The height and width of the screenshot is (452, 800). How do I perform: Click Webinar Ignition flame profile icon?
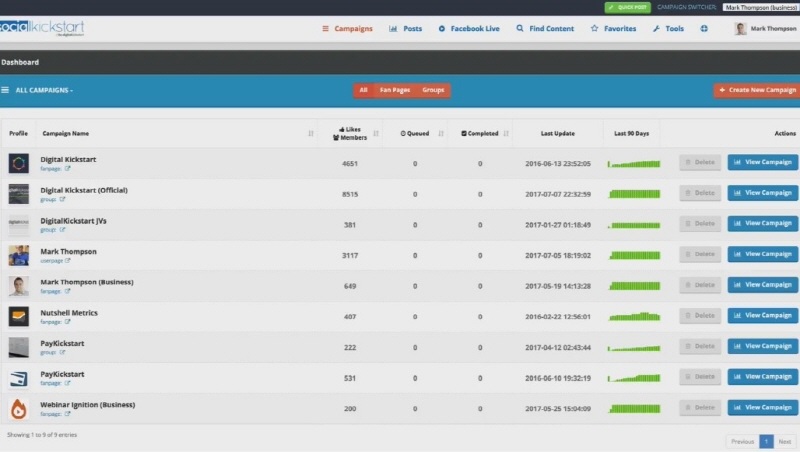pos(19,409)
